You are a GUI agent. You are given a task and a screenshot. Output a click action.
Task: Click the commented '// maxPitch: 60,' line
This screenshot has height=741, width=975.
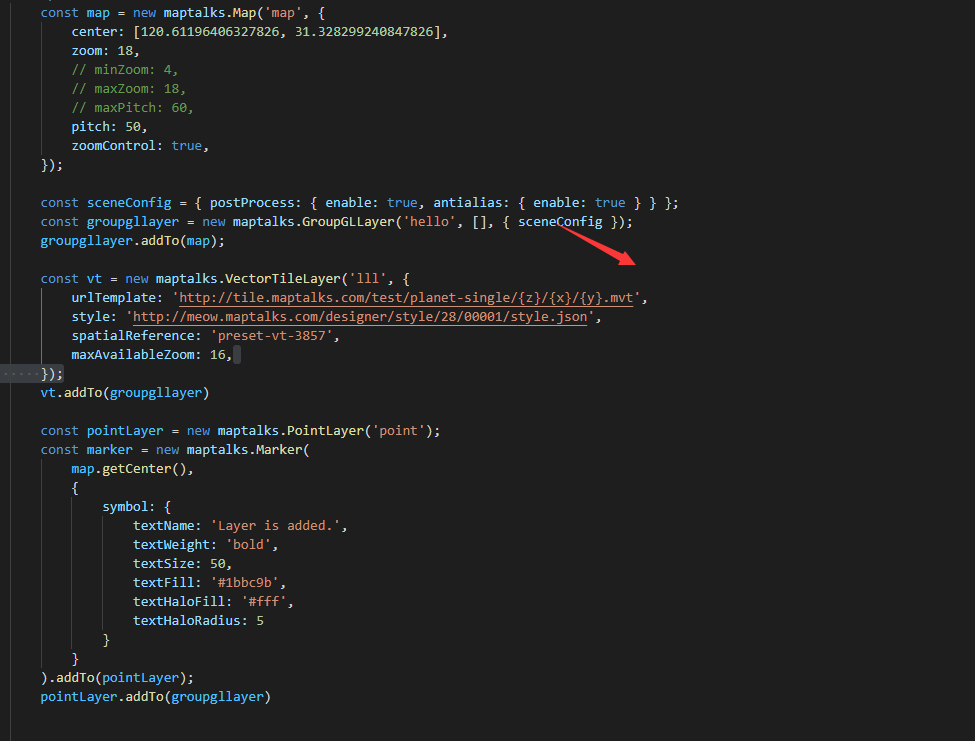(132, 108)
